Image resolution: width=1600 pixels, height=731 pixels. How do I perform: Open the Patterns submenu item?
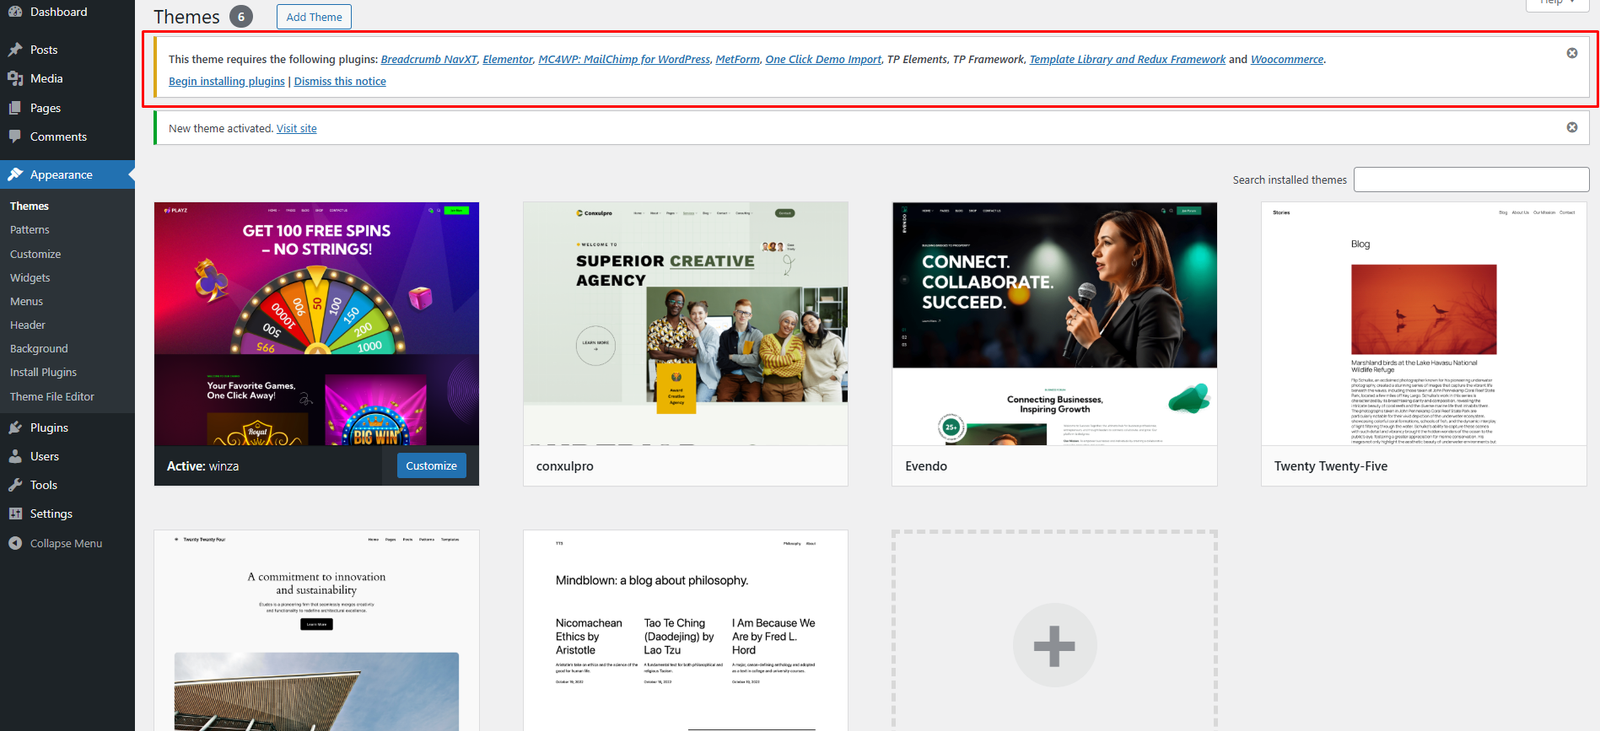[30, 230]
